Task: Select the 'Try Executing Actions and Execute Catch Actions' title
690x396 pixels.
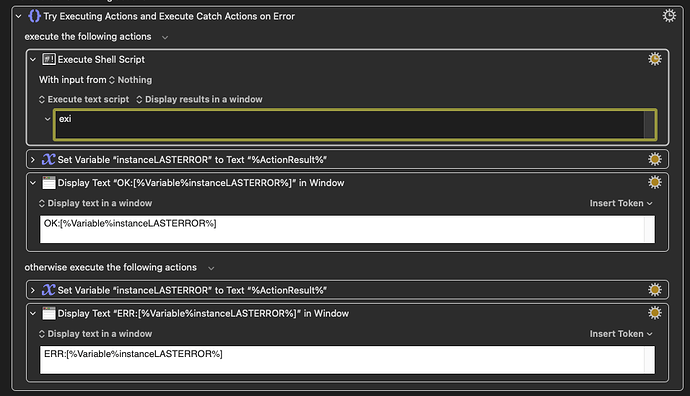Action: [169, 16]
